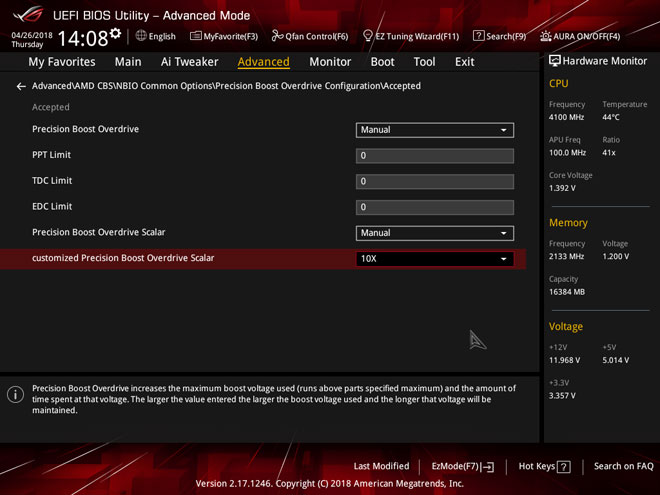The height and width of the screenshot is (495, 660).
Task: Click the +5V 5.014 V reading
Action: (615, 360)
